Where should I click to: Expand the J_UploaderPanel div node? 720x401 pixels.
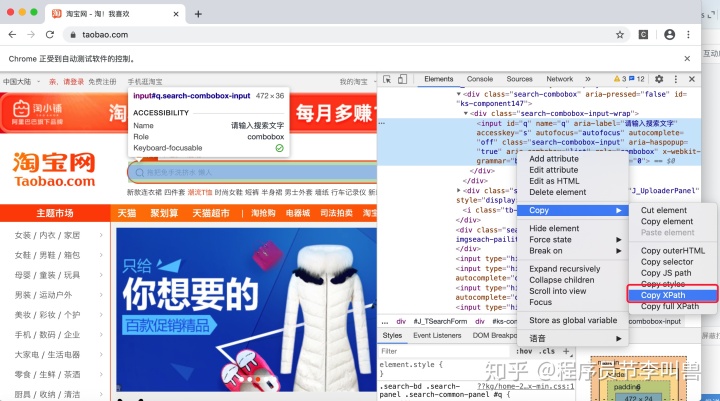click(x=458, y=190)
